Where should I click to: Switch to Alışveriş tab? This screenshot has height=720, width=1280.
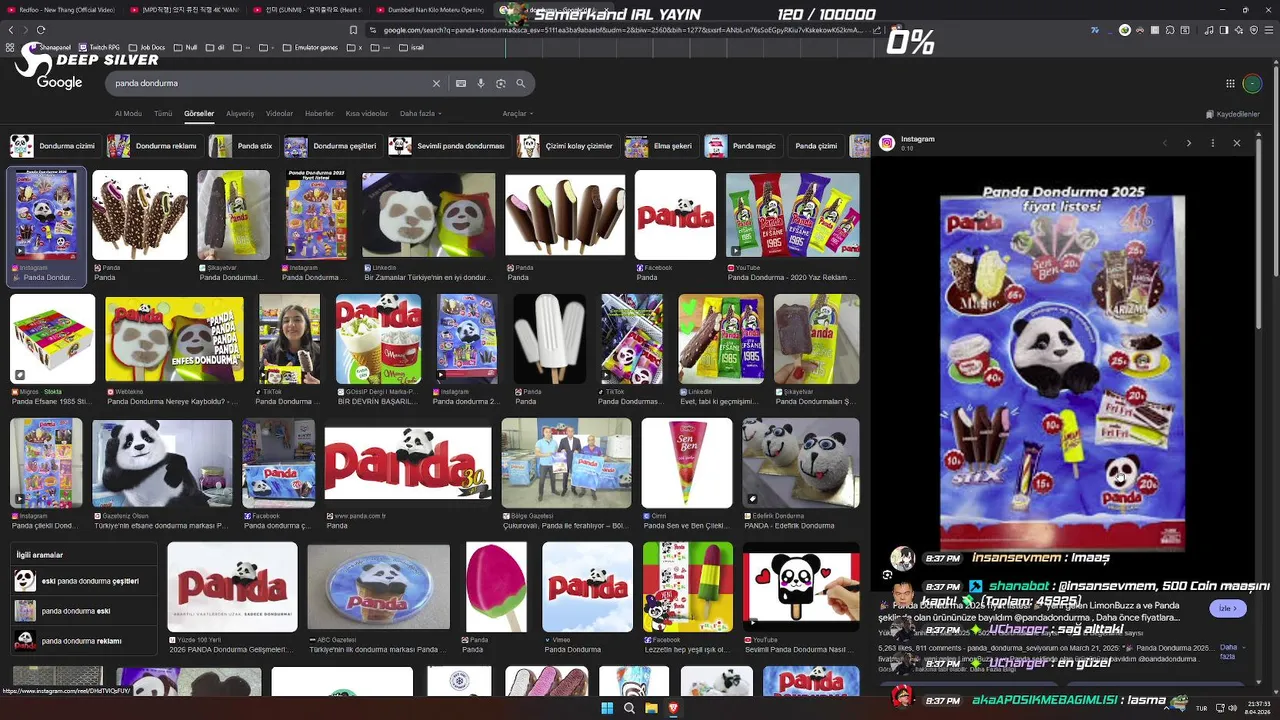click(x=240, y=114)
